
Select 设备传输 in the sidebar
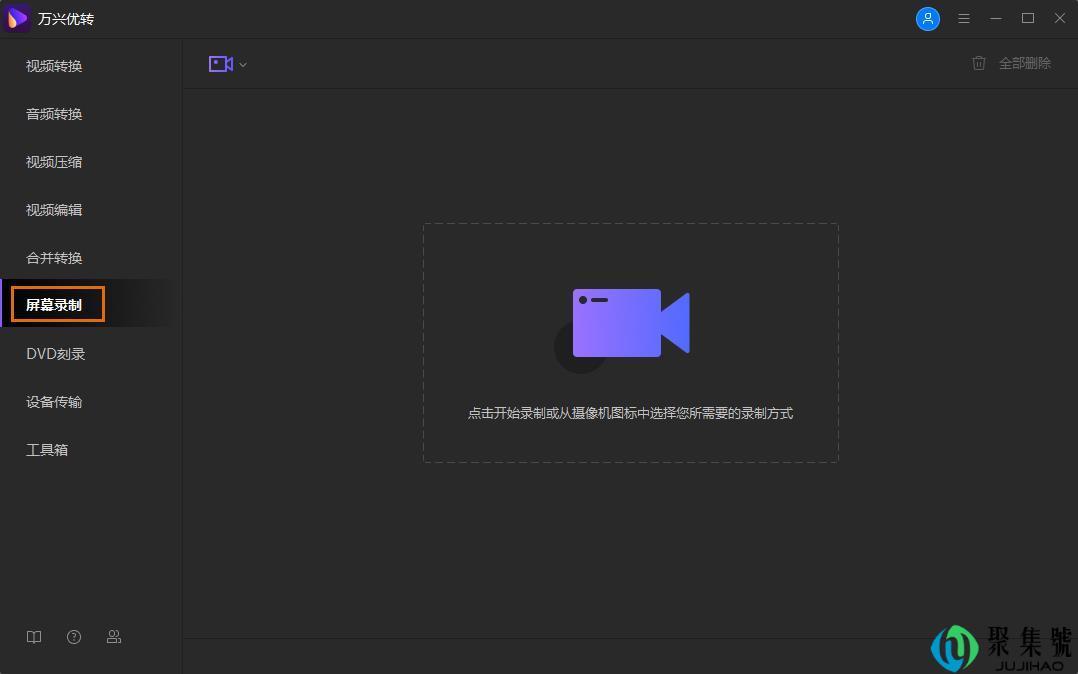click(x=53, y=402)
